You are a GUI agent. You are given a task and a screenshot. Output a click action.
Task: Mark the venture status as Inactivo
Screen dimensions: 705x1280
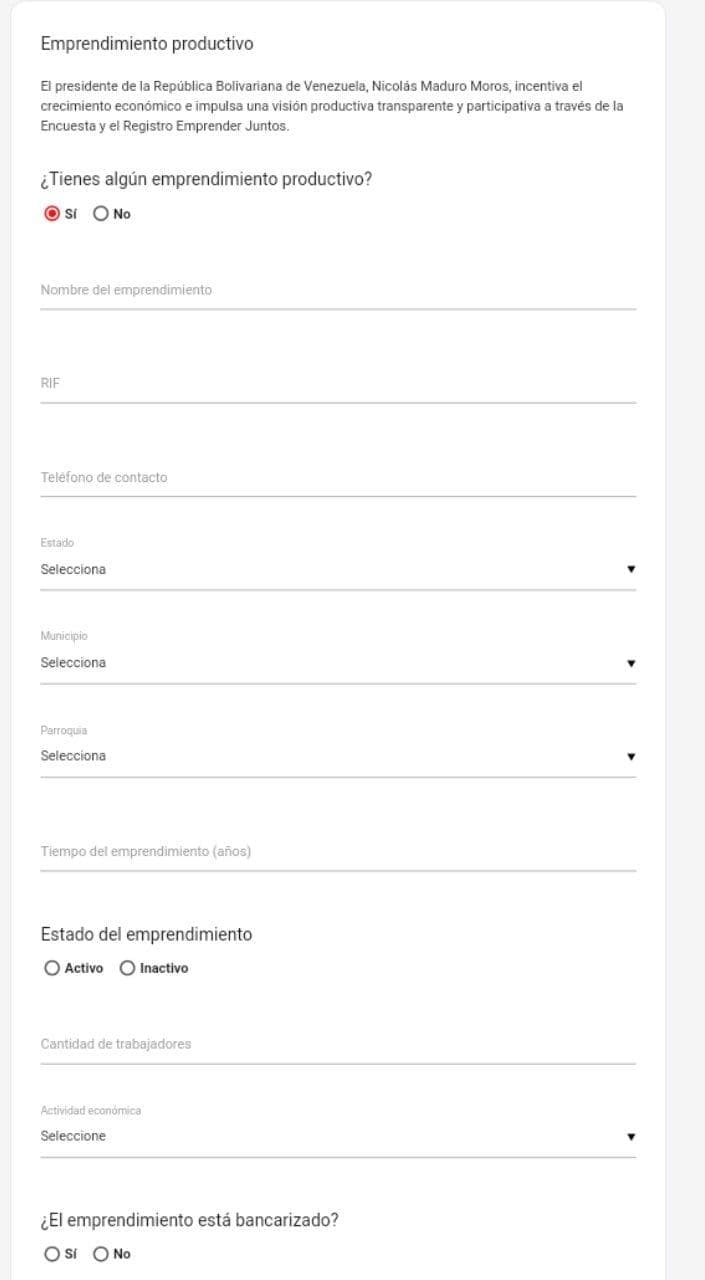coord(128,968)
